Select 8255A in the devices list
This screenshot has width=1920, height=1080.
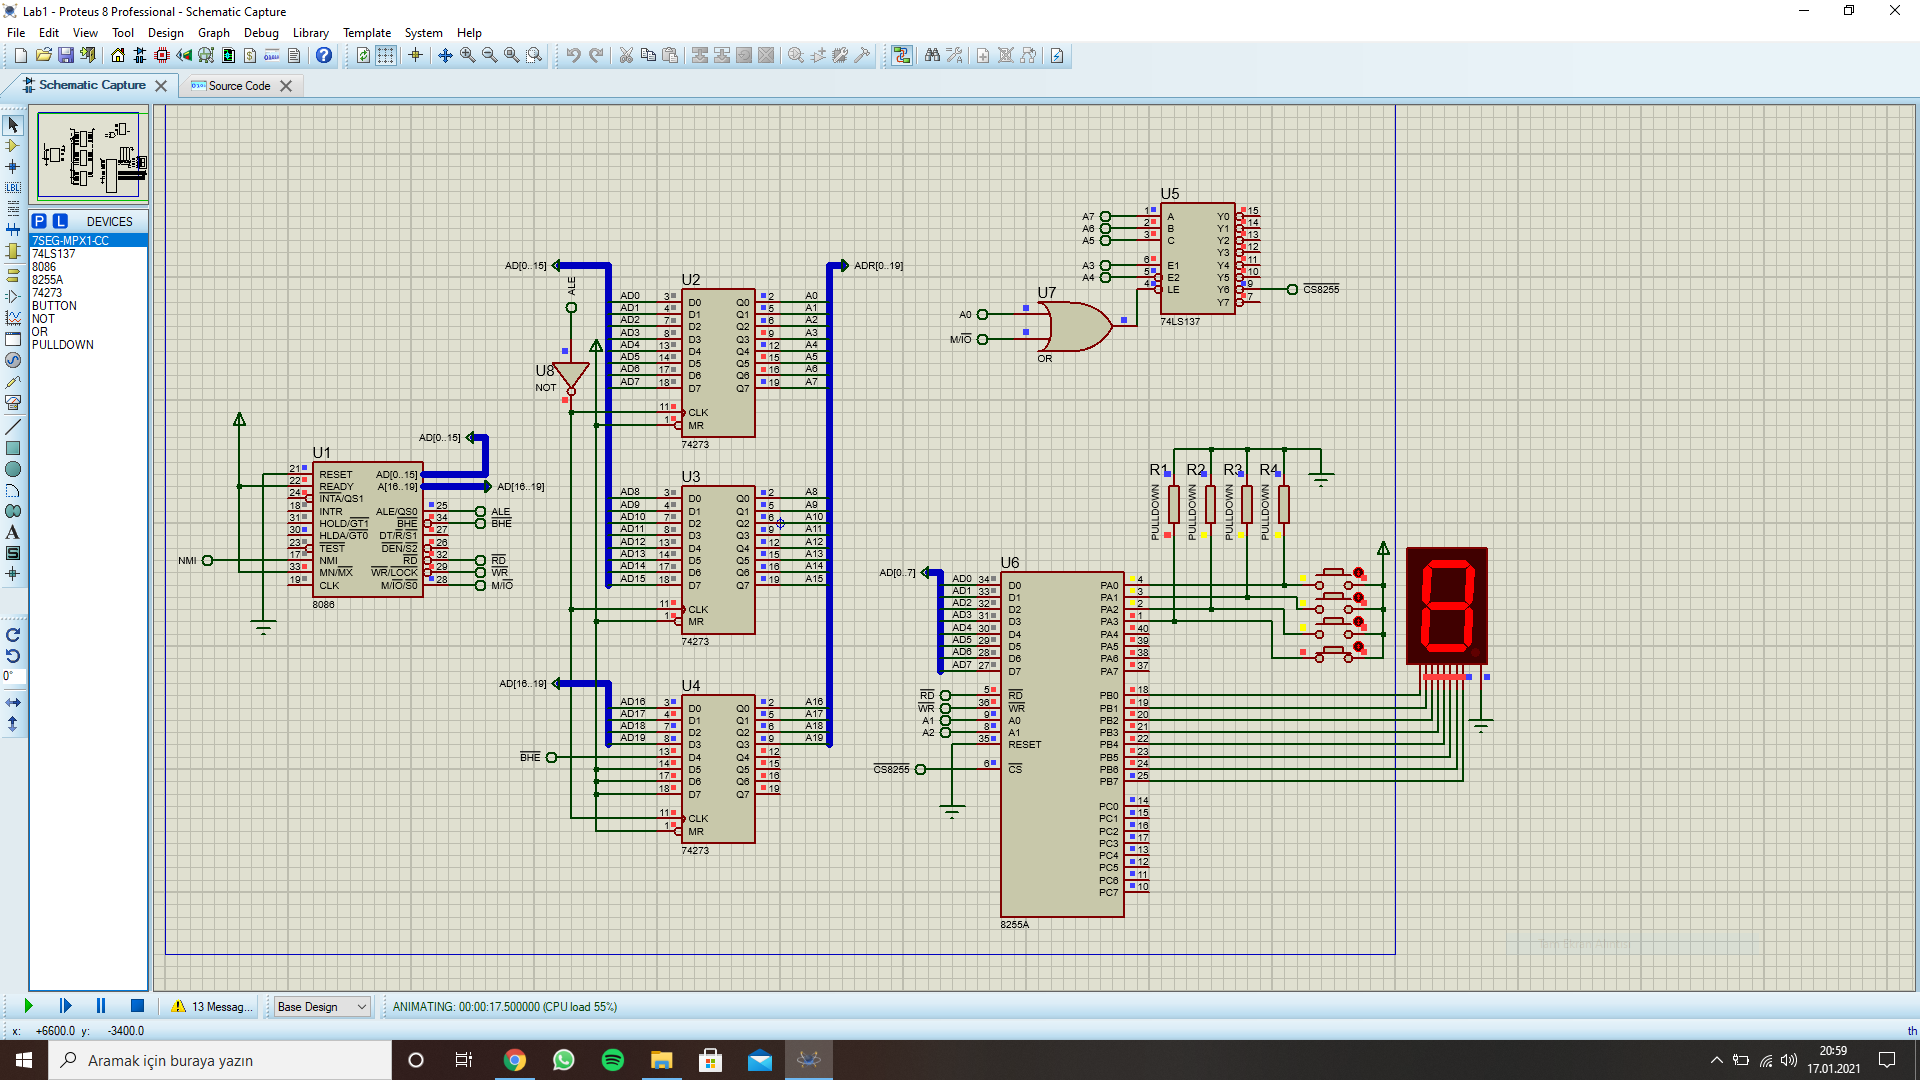click(x=47, y=280)
